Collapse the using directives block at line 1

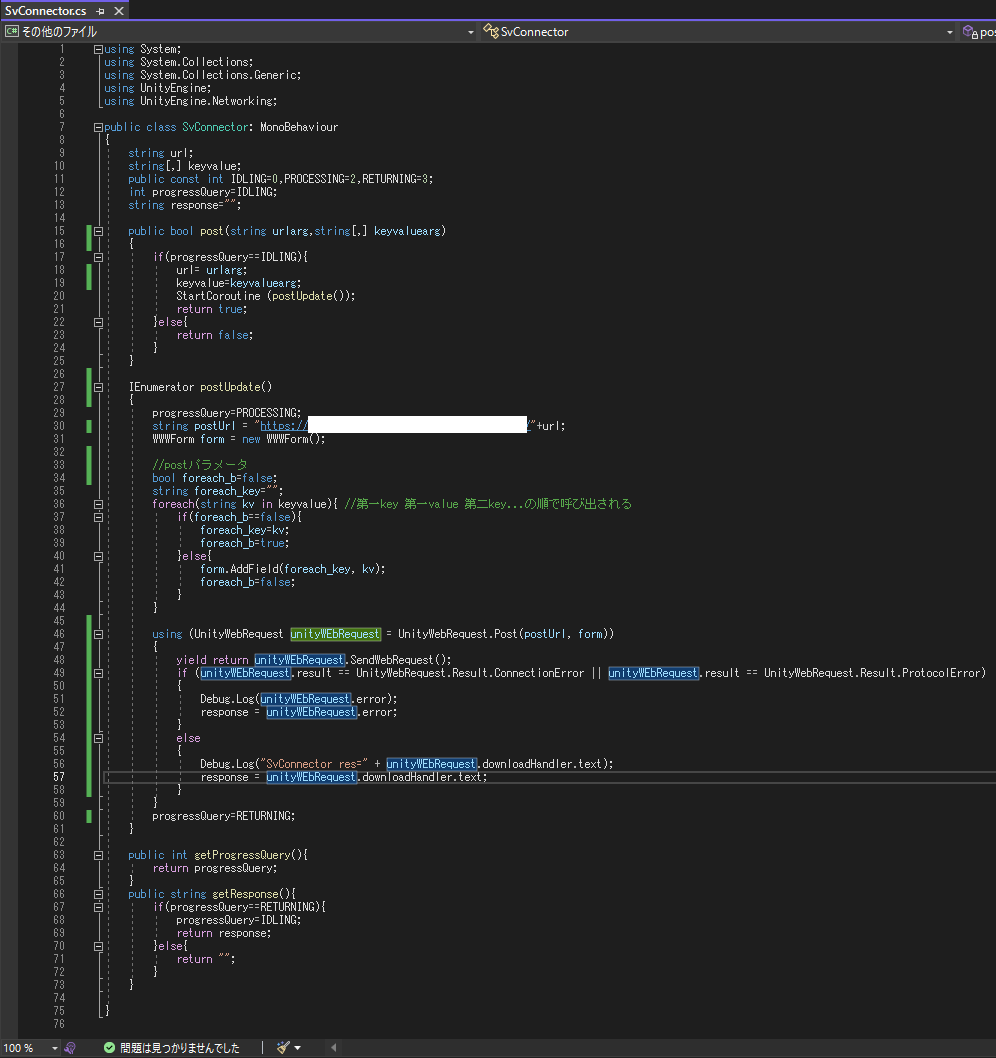click(x=99, y=49)
